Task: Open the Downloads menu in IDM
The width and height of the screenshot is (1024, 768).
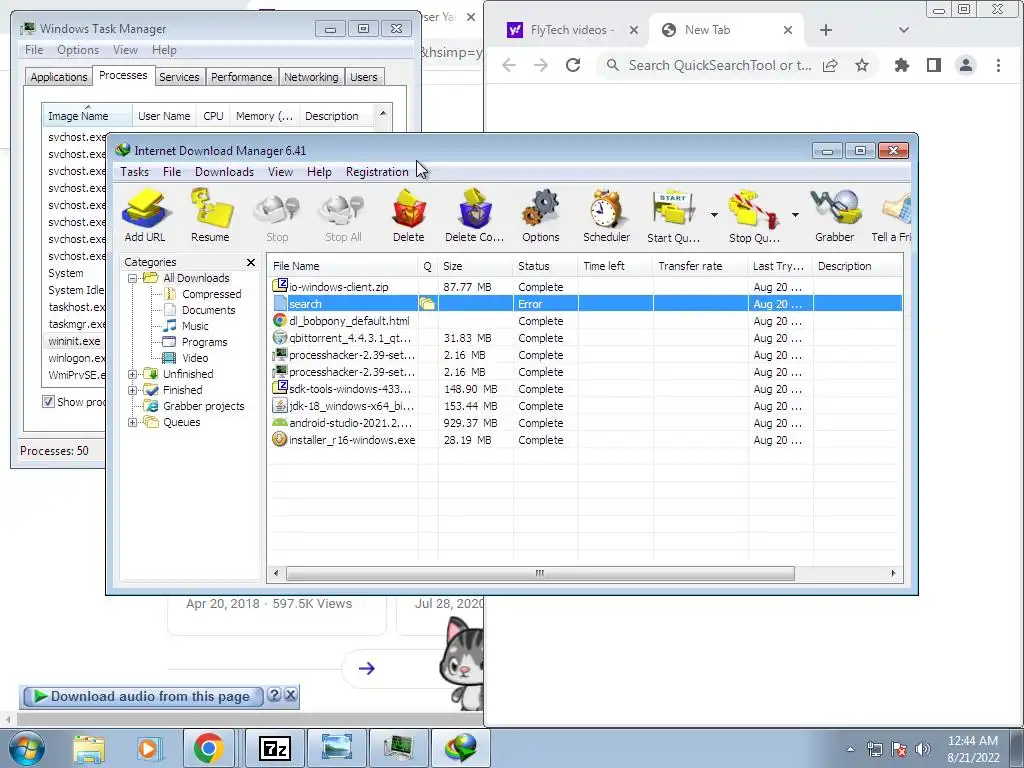Action: (x=224, y=172)
